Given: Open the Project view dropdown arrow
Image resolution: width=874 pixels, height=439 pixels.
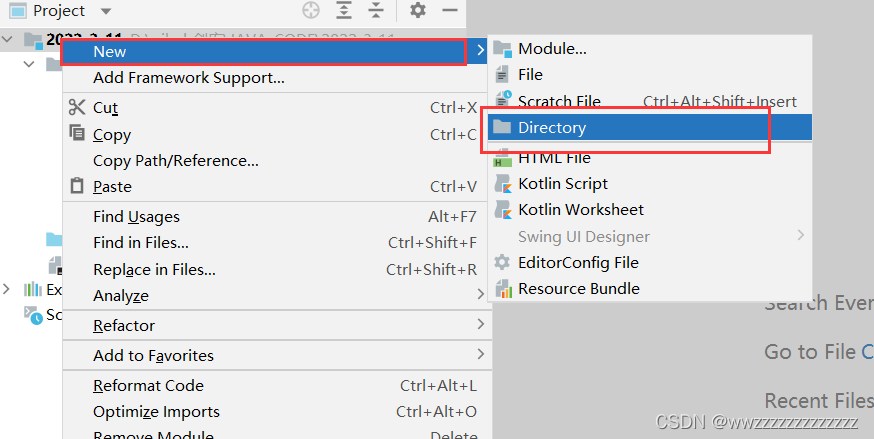Looking at the screenshot, I should (x=106, y=11).
